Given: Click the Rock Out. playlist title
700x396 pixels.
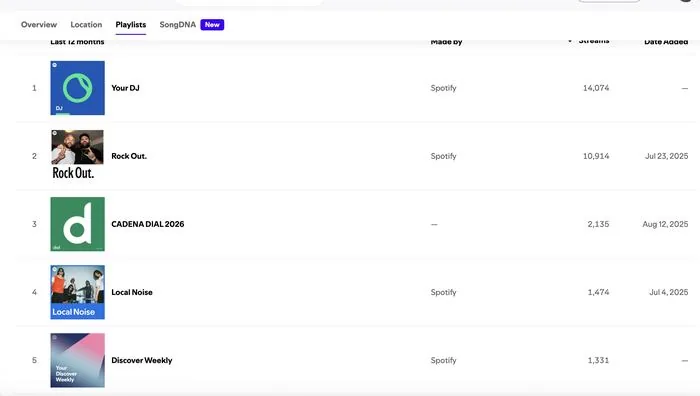Looking at the screenshot, I should pos(129,156).
